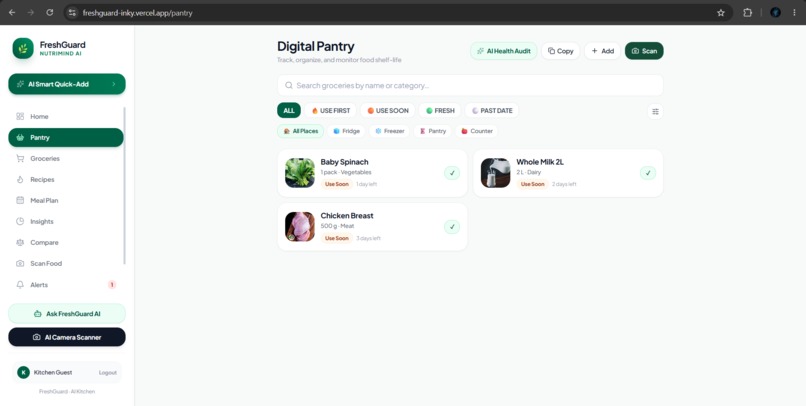Focus the search groceries field
806x406 pixels.
tap(470, 85)
